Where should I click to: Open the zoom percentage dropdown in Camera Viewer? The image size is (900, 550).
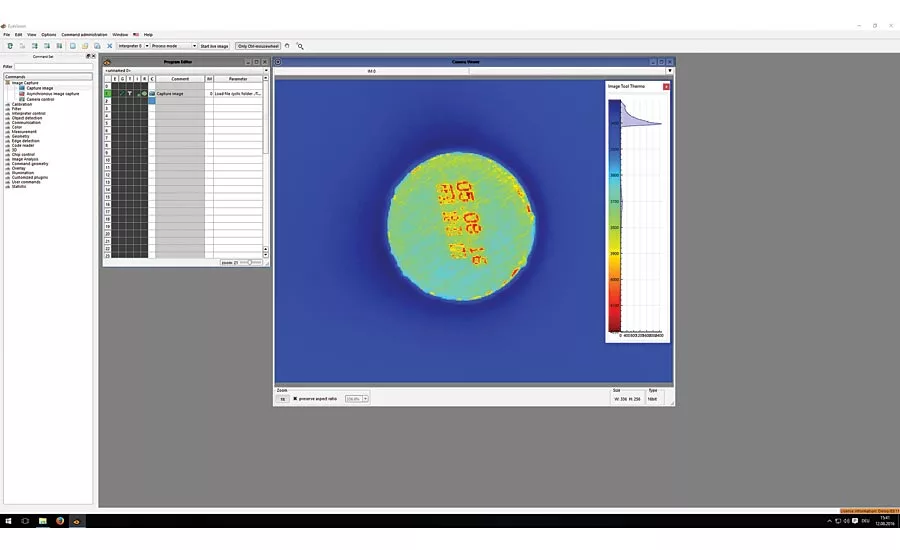[365, 398]
